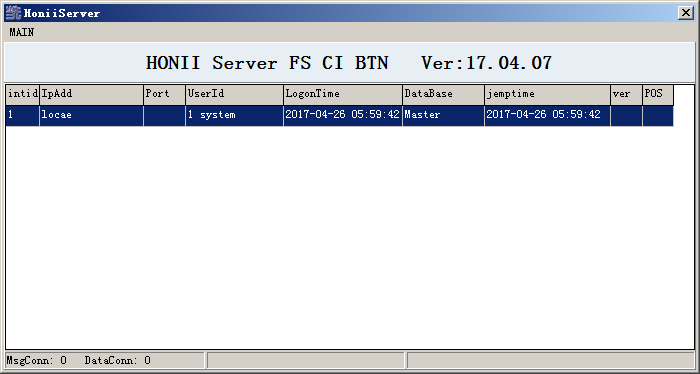
Task: Click the LogonTime column header
Action: (343, 95)
